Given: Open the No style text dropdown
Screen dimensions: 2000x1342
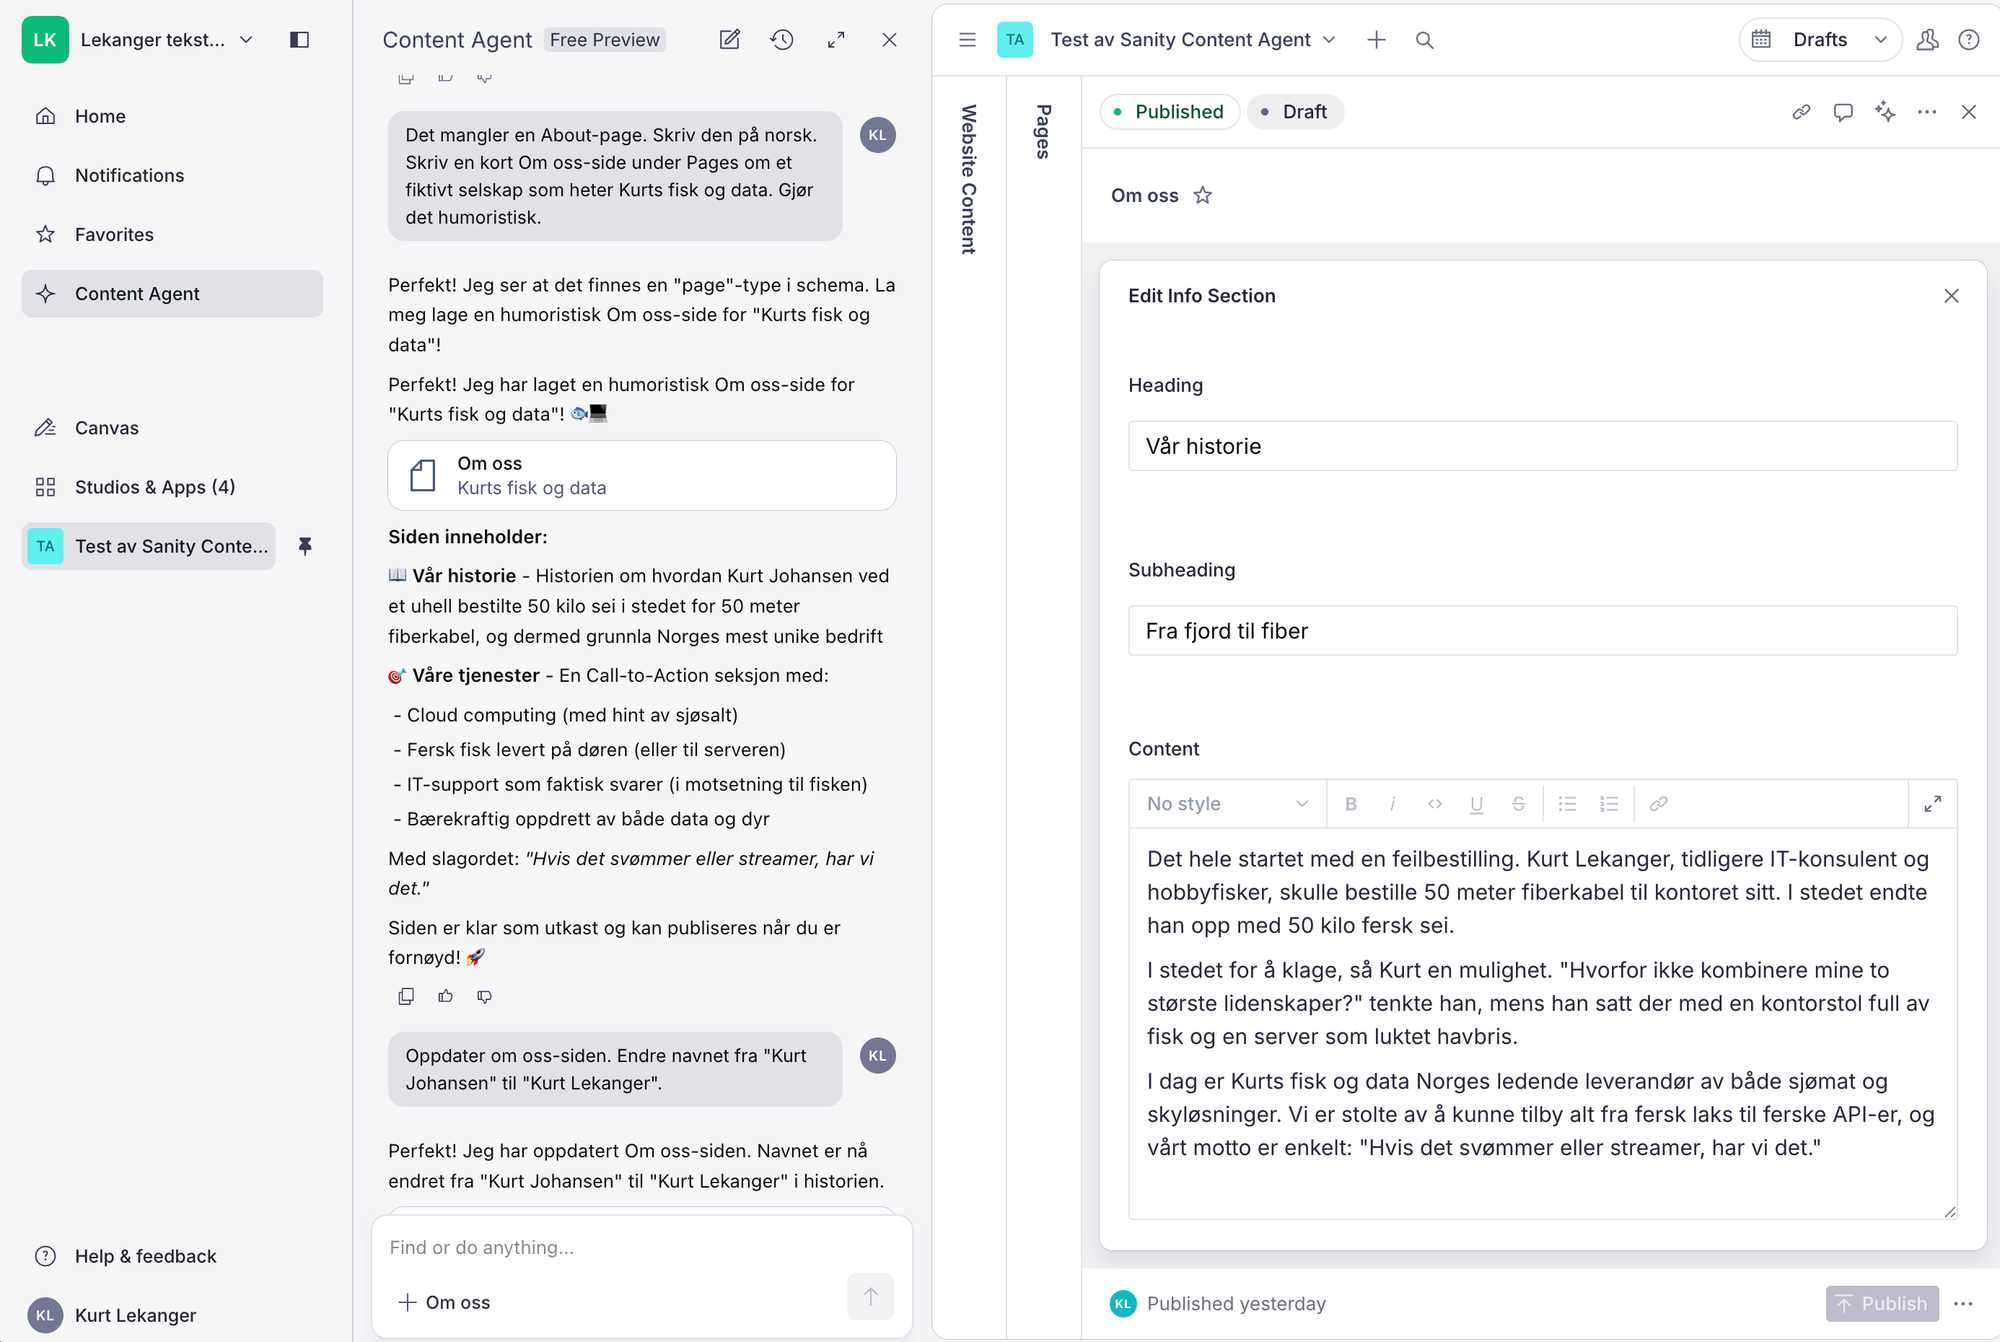Looking at the screenshot, I should pyautogui.click(x=1227, y=804).
